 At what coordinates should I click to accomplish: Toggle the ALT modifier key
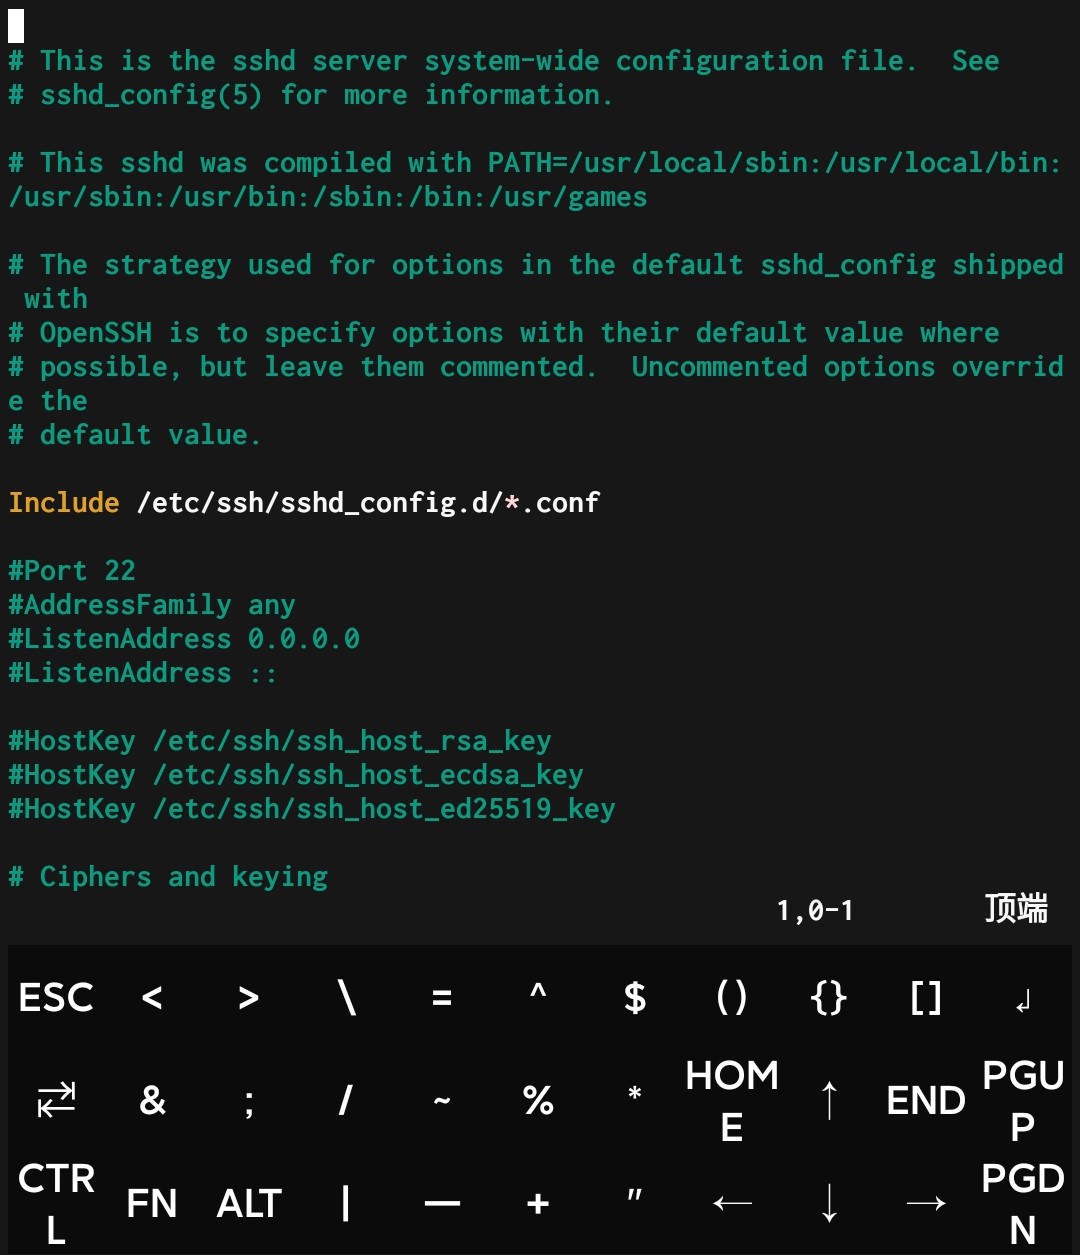coord(249,1203)
